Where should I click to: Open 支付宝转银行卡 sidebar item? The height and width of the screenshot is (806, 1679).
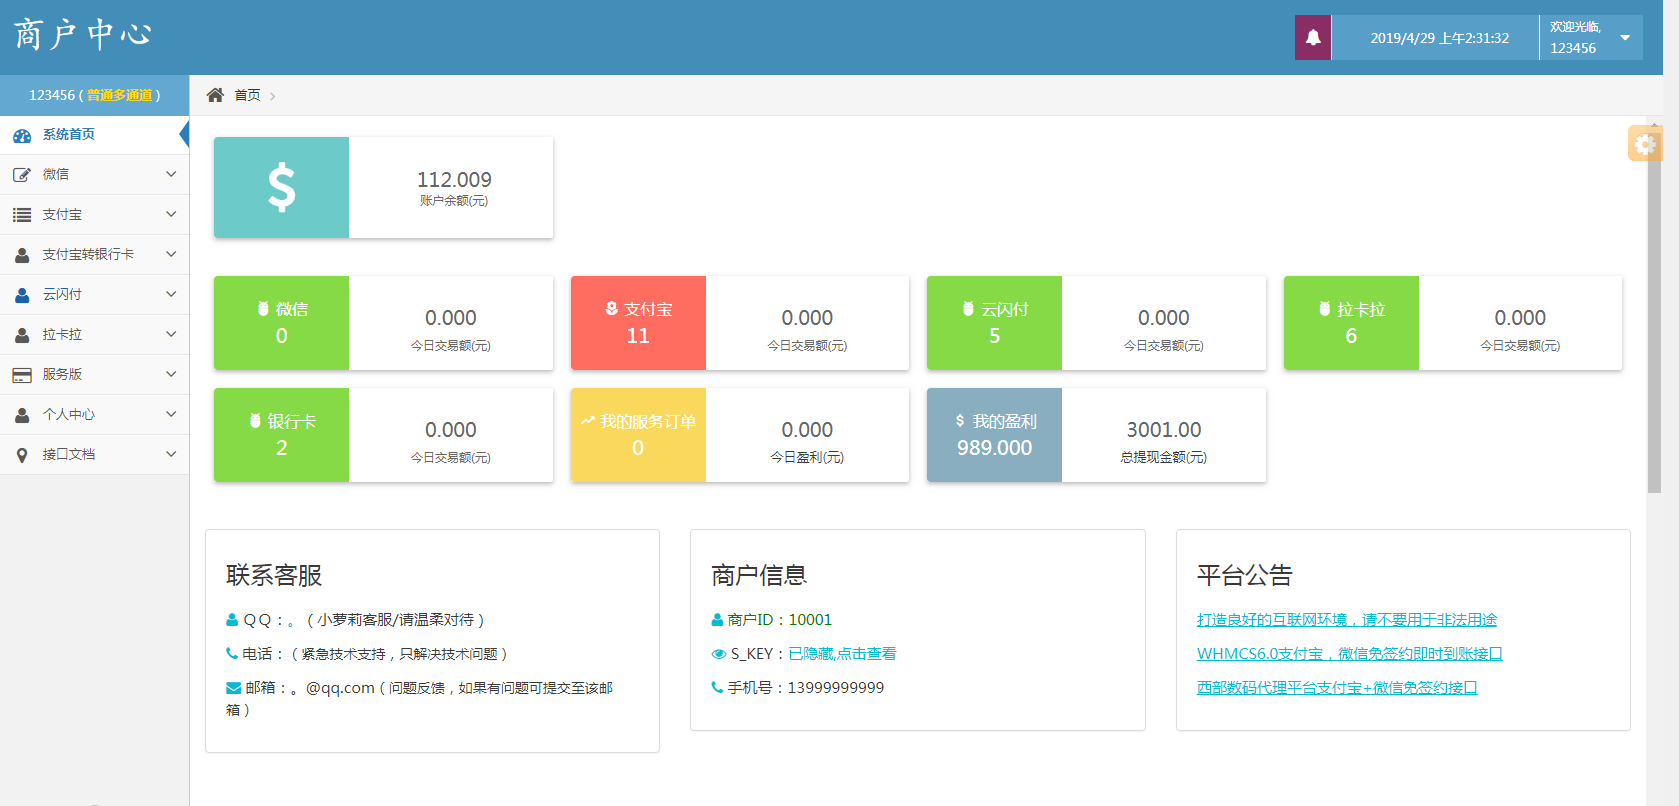pyautogui.click(x=88, y=254)
